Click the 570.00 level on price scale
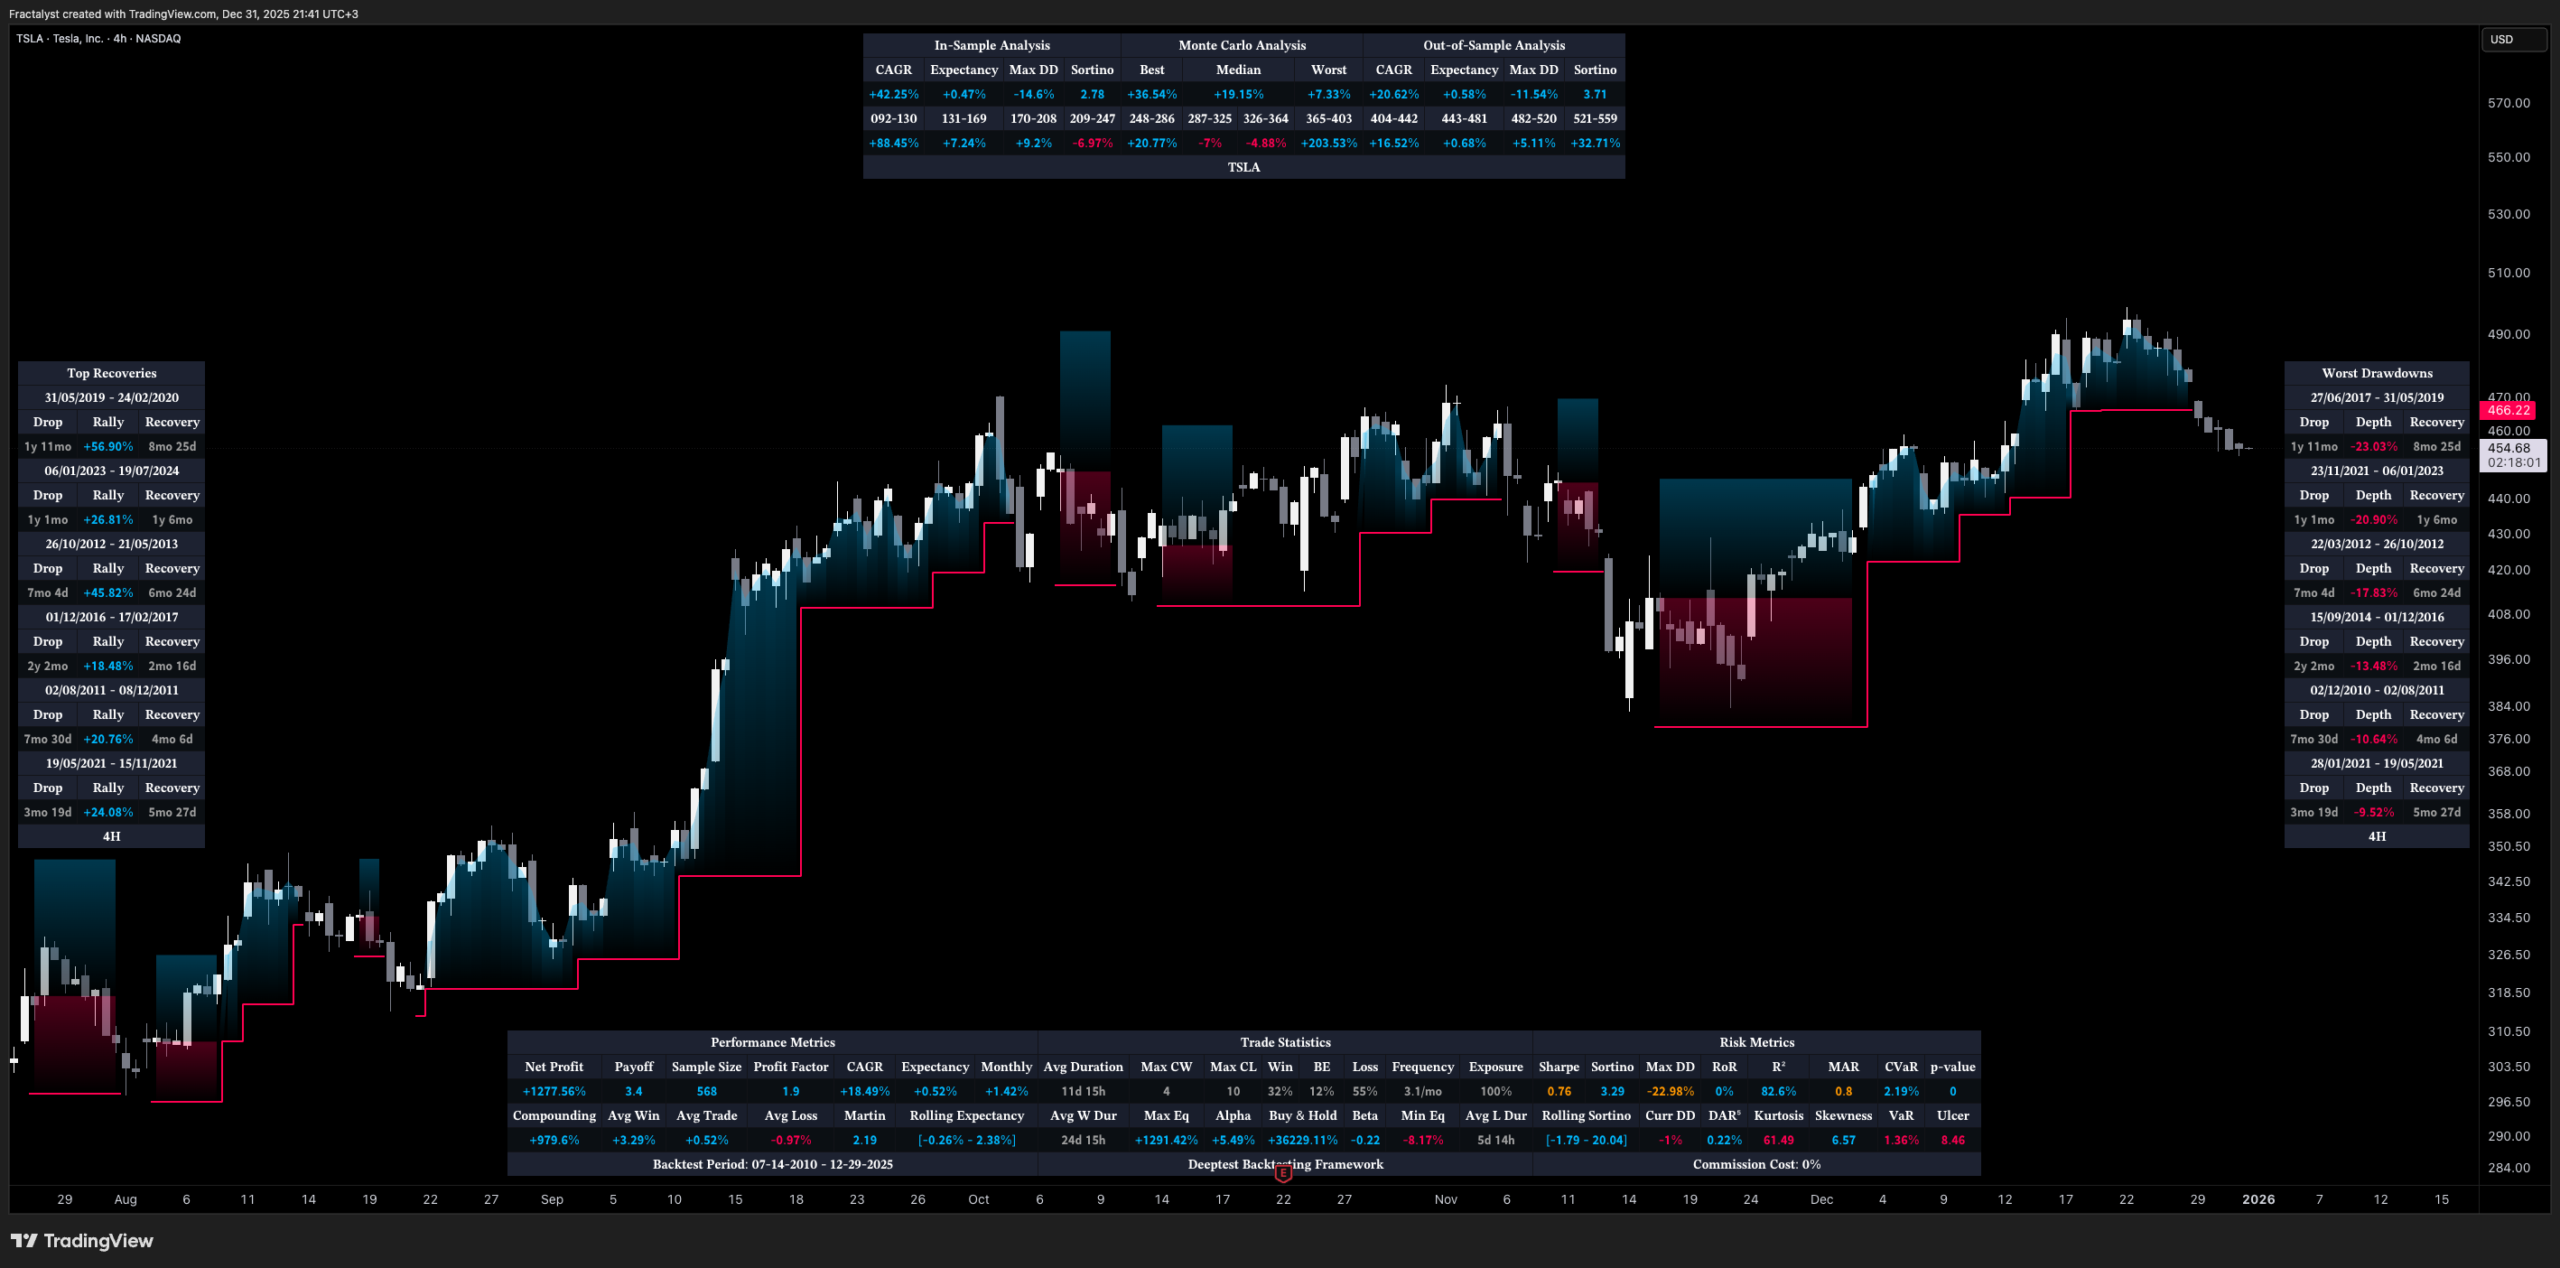 (2508, 103)
